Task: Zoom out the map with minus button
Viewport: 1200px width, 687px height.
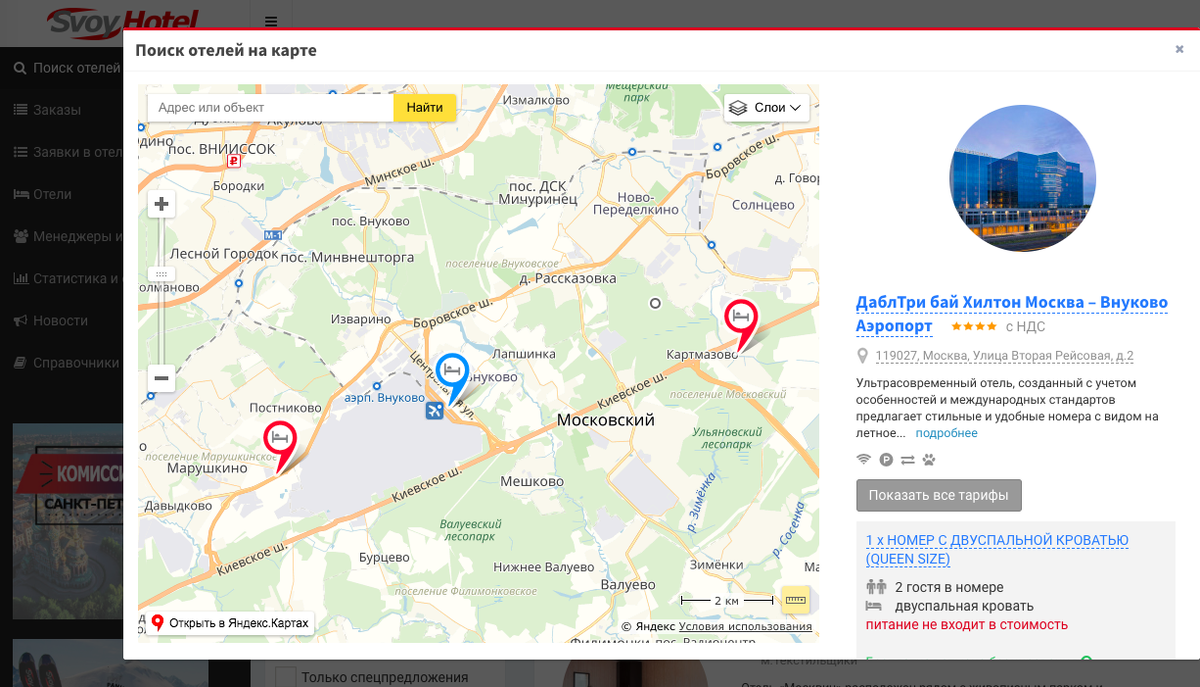Action: (x=161, y=378)
